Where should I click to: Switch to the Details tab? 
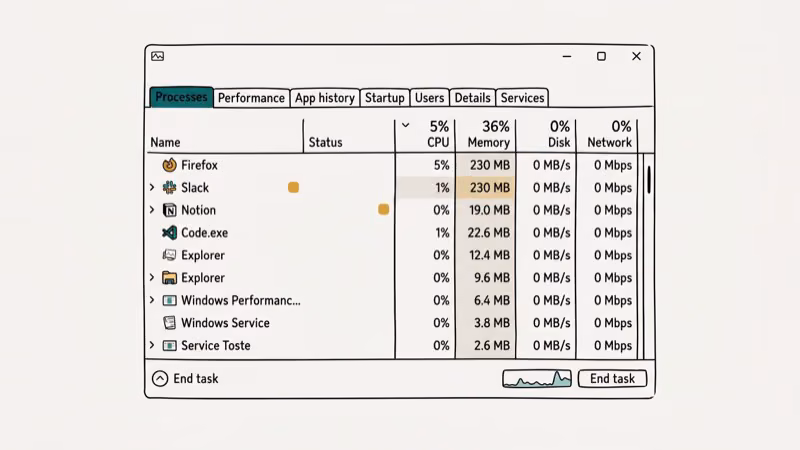[x=472, y=97]
